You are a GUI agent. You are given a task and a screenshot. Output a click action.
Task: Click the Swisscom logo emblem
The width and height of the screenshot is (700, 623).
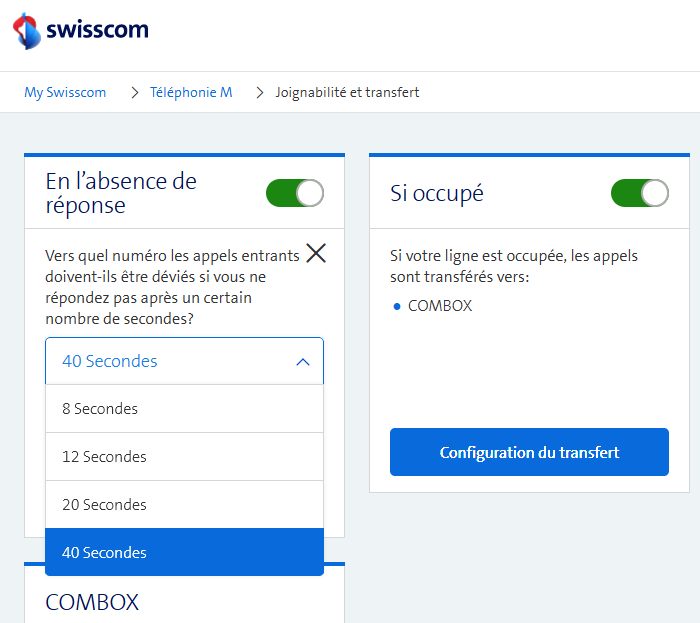point(27,30)
